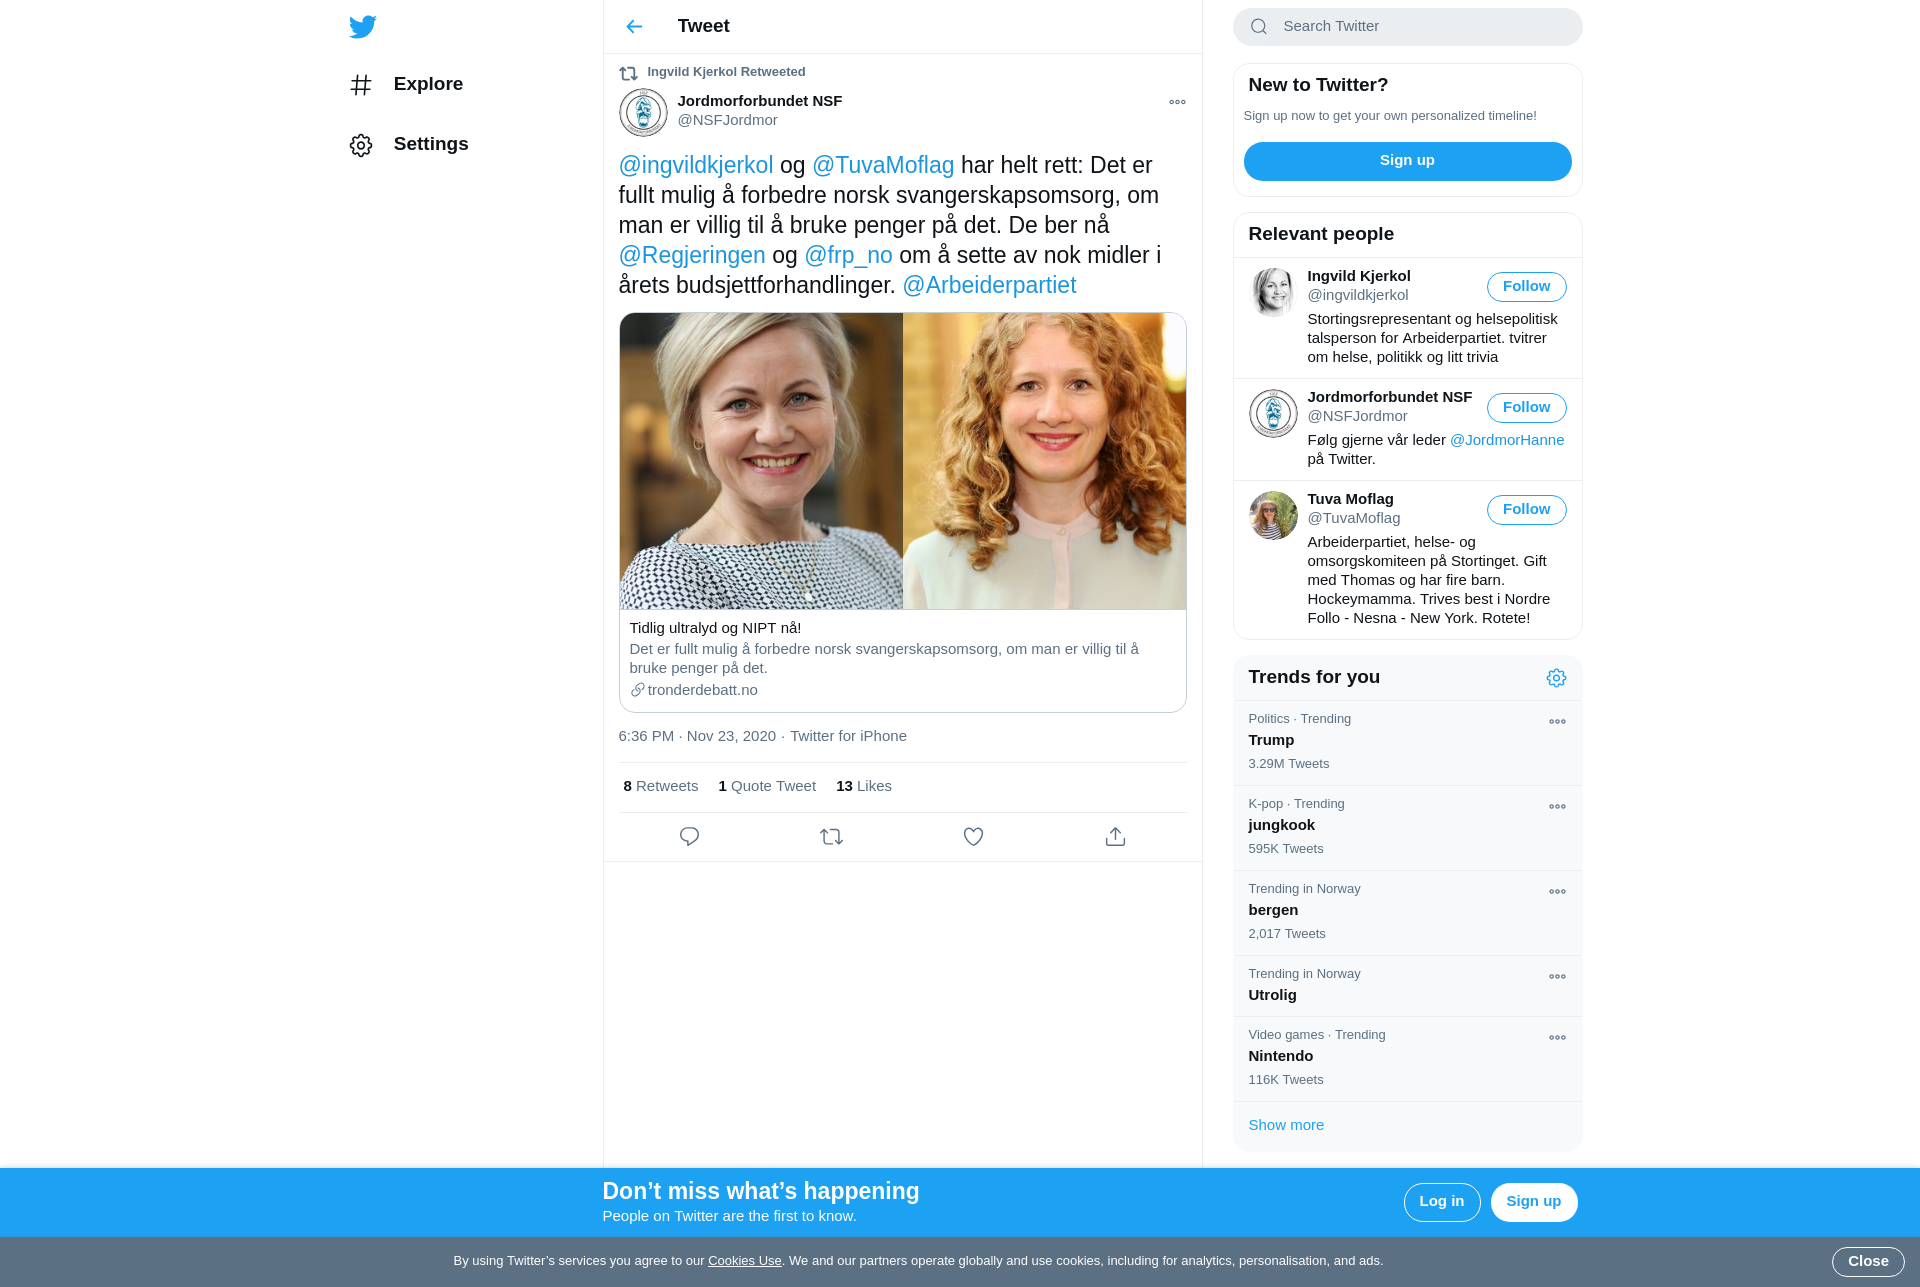1920x1287 pixels.
Task: Open @ingvildkjerkol handle in Relevant people
Action: click(x=1357, y=295)
